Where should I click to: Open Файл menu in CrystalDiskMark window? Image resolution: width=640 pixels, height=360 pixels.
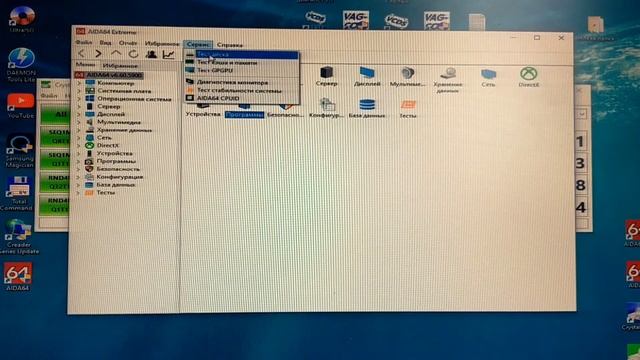click(x=49, y=95)
